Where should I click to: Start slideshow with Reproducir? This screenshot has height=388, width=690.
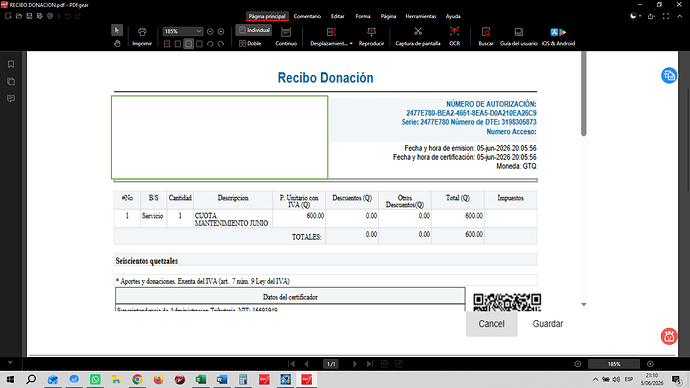coord(371,36)
